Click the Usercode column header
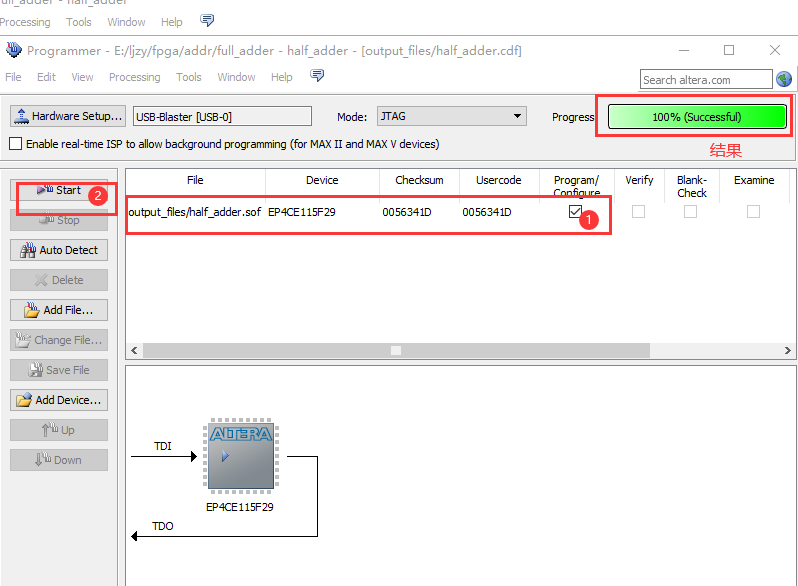The width and height of the screenshot is (798, 586). click(x=499, y=180)
